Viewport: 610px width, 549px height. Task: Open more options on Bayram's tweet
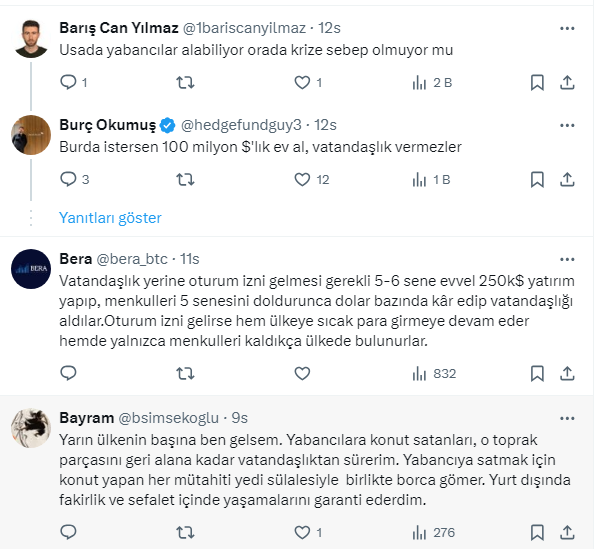pos(567,415)
